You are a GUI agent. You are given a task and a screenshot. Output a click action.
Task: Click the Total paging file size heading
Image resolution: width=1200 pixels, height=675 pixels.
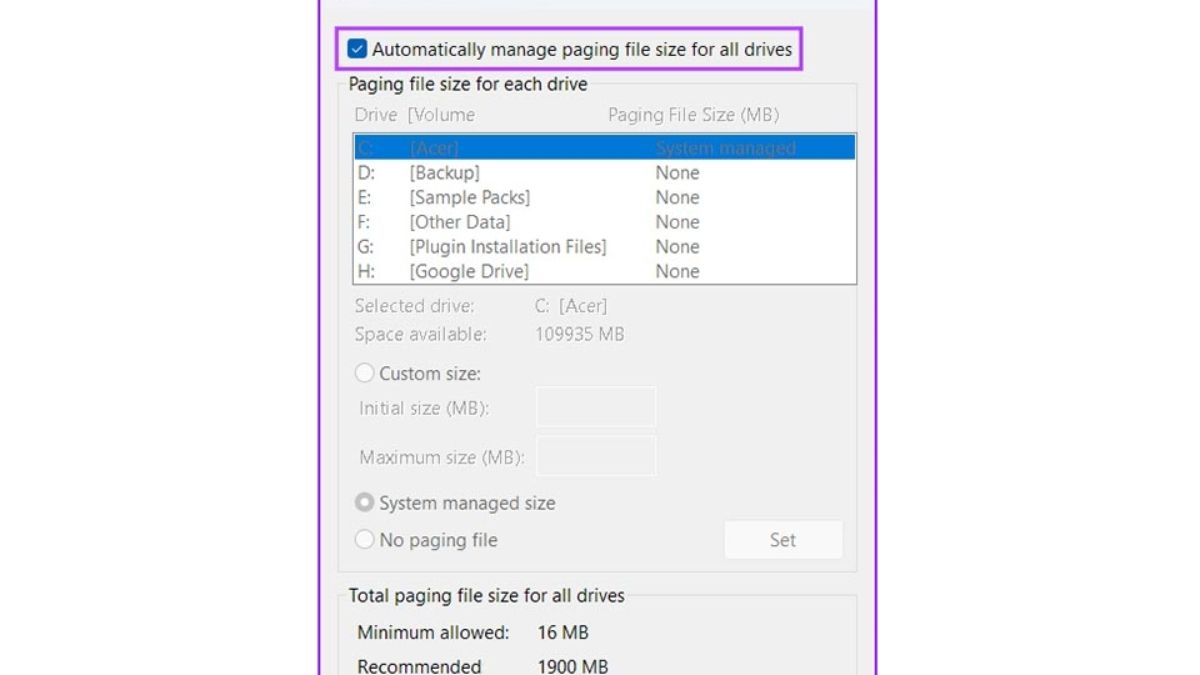tap(486, 596)
